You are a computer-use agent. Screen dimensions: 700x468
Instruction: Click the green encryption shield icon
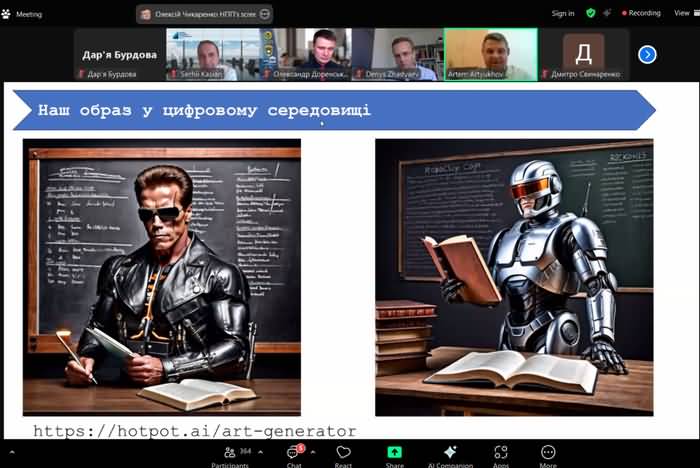tap(590, 13)
